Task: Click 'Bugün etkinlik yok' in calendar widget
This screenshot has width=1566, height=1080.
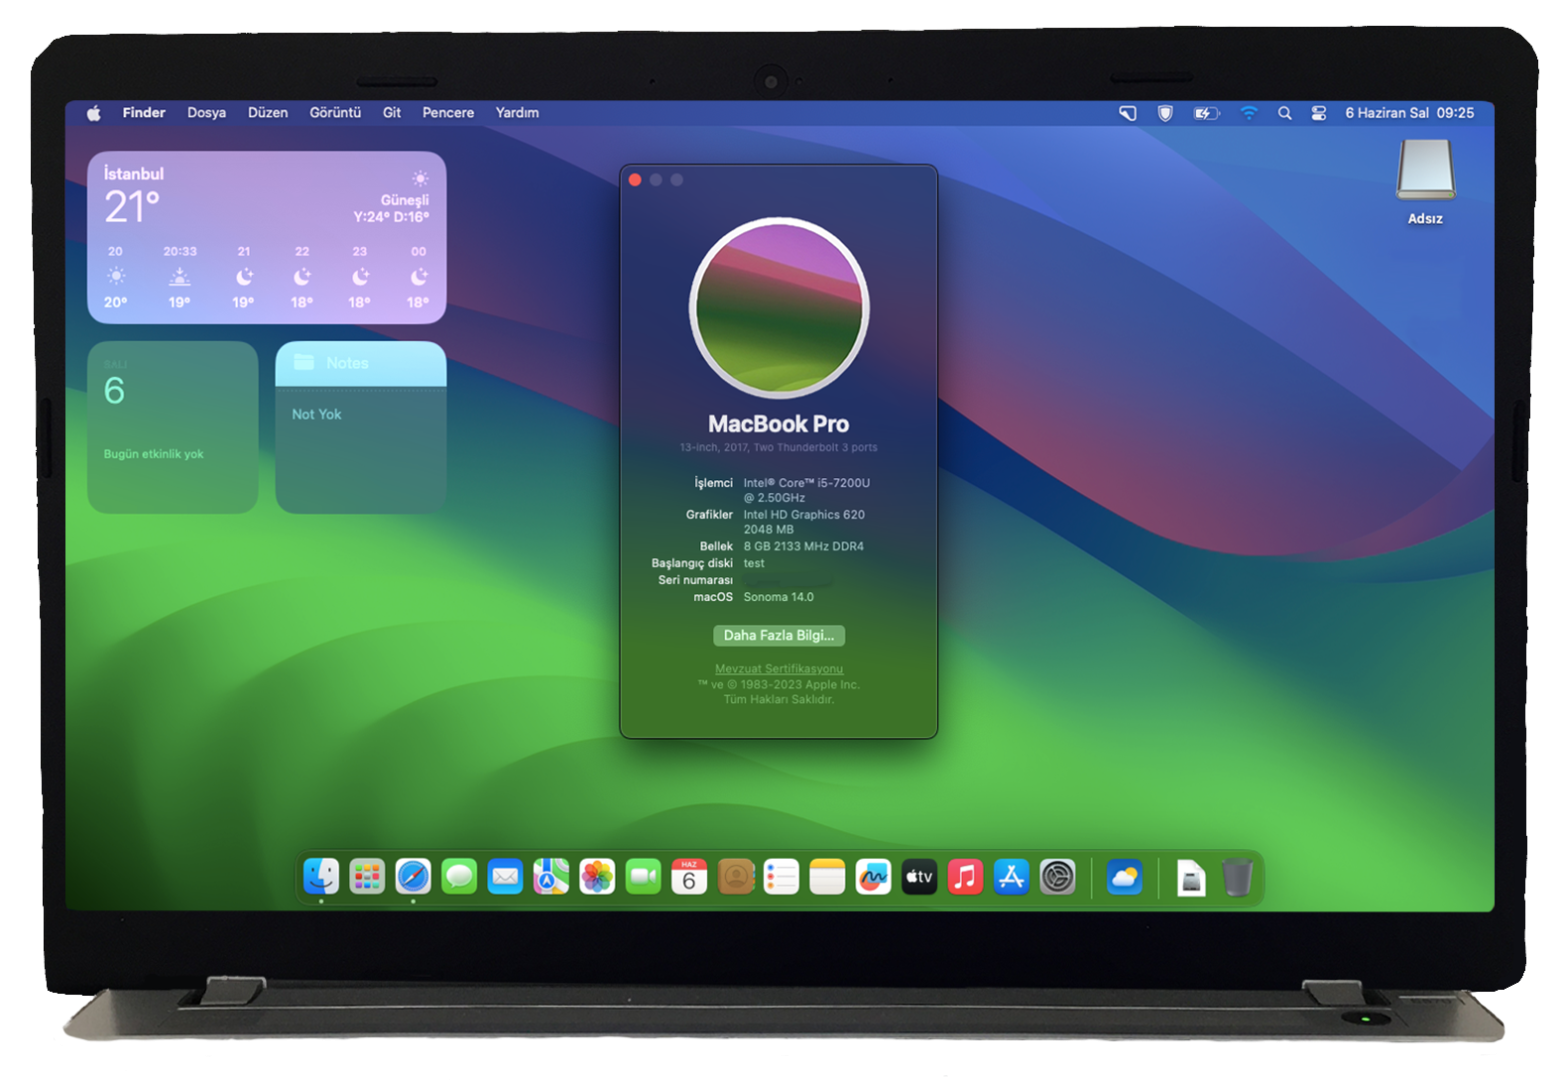Action: [154, 454]
